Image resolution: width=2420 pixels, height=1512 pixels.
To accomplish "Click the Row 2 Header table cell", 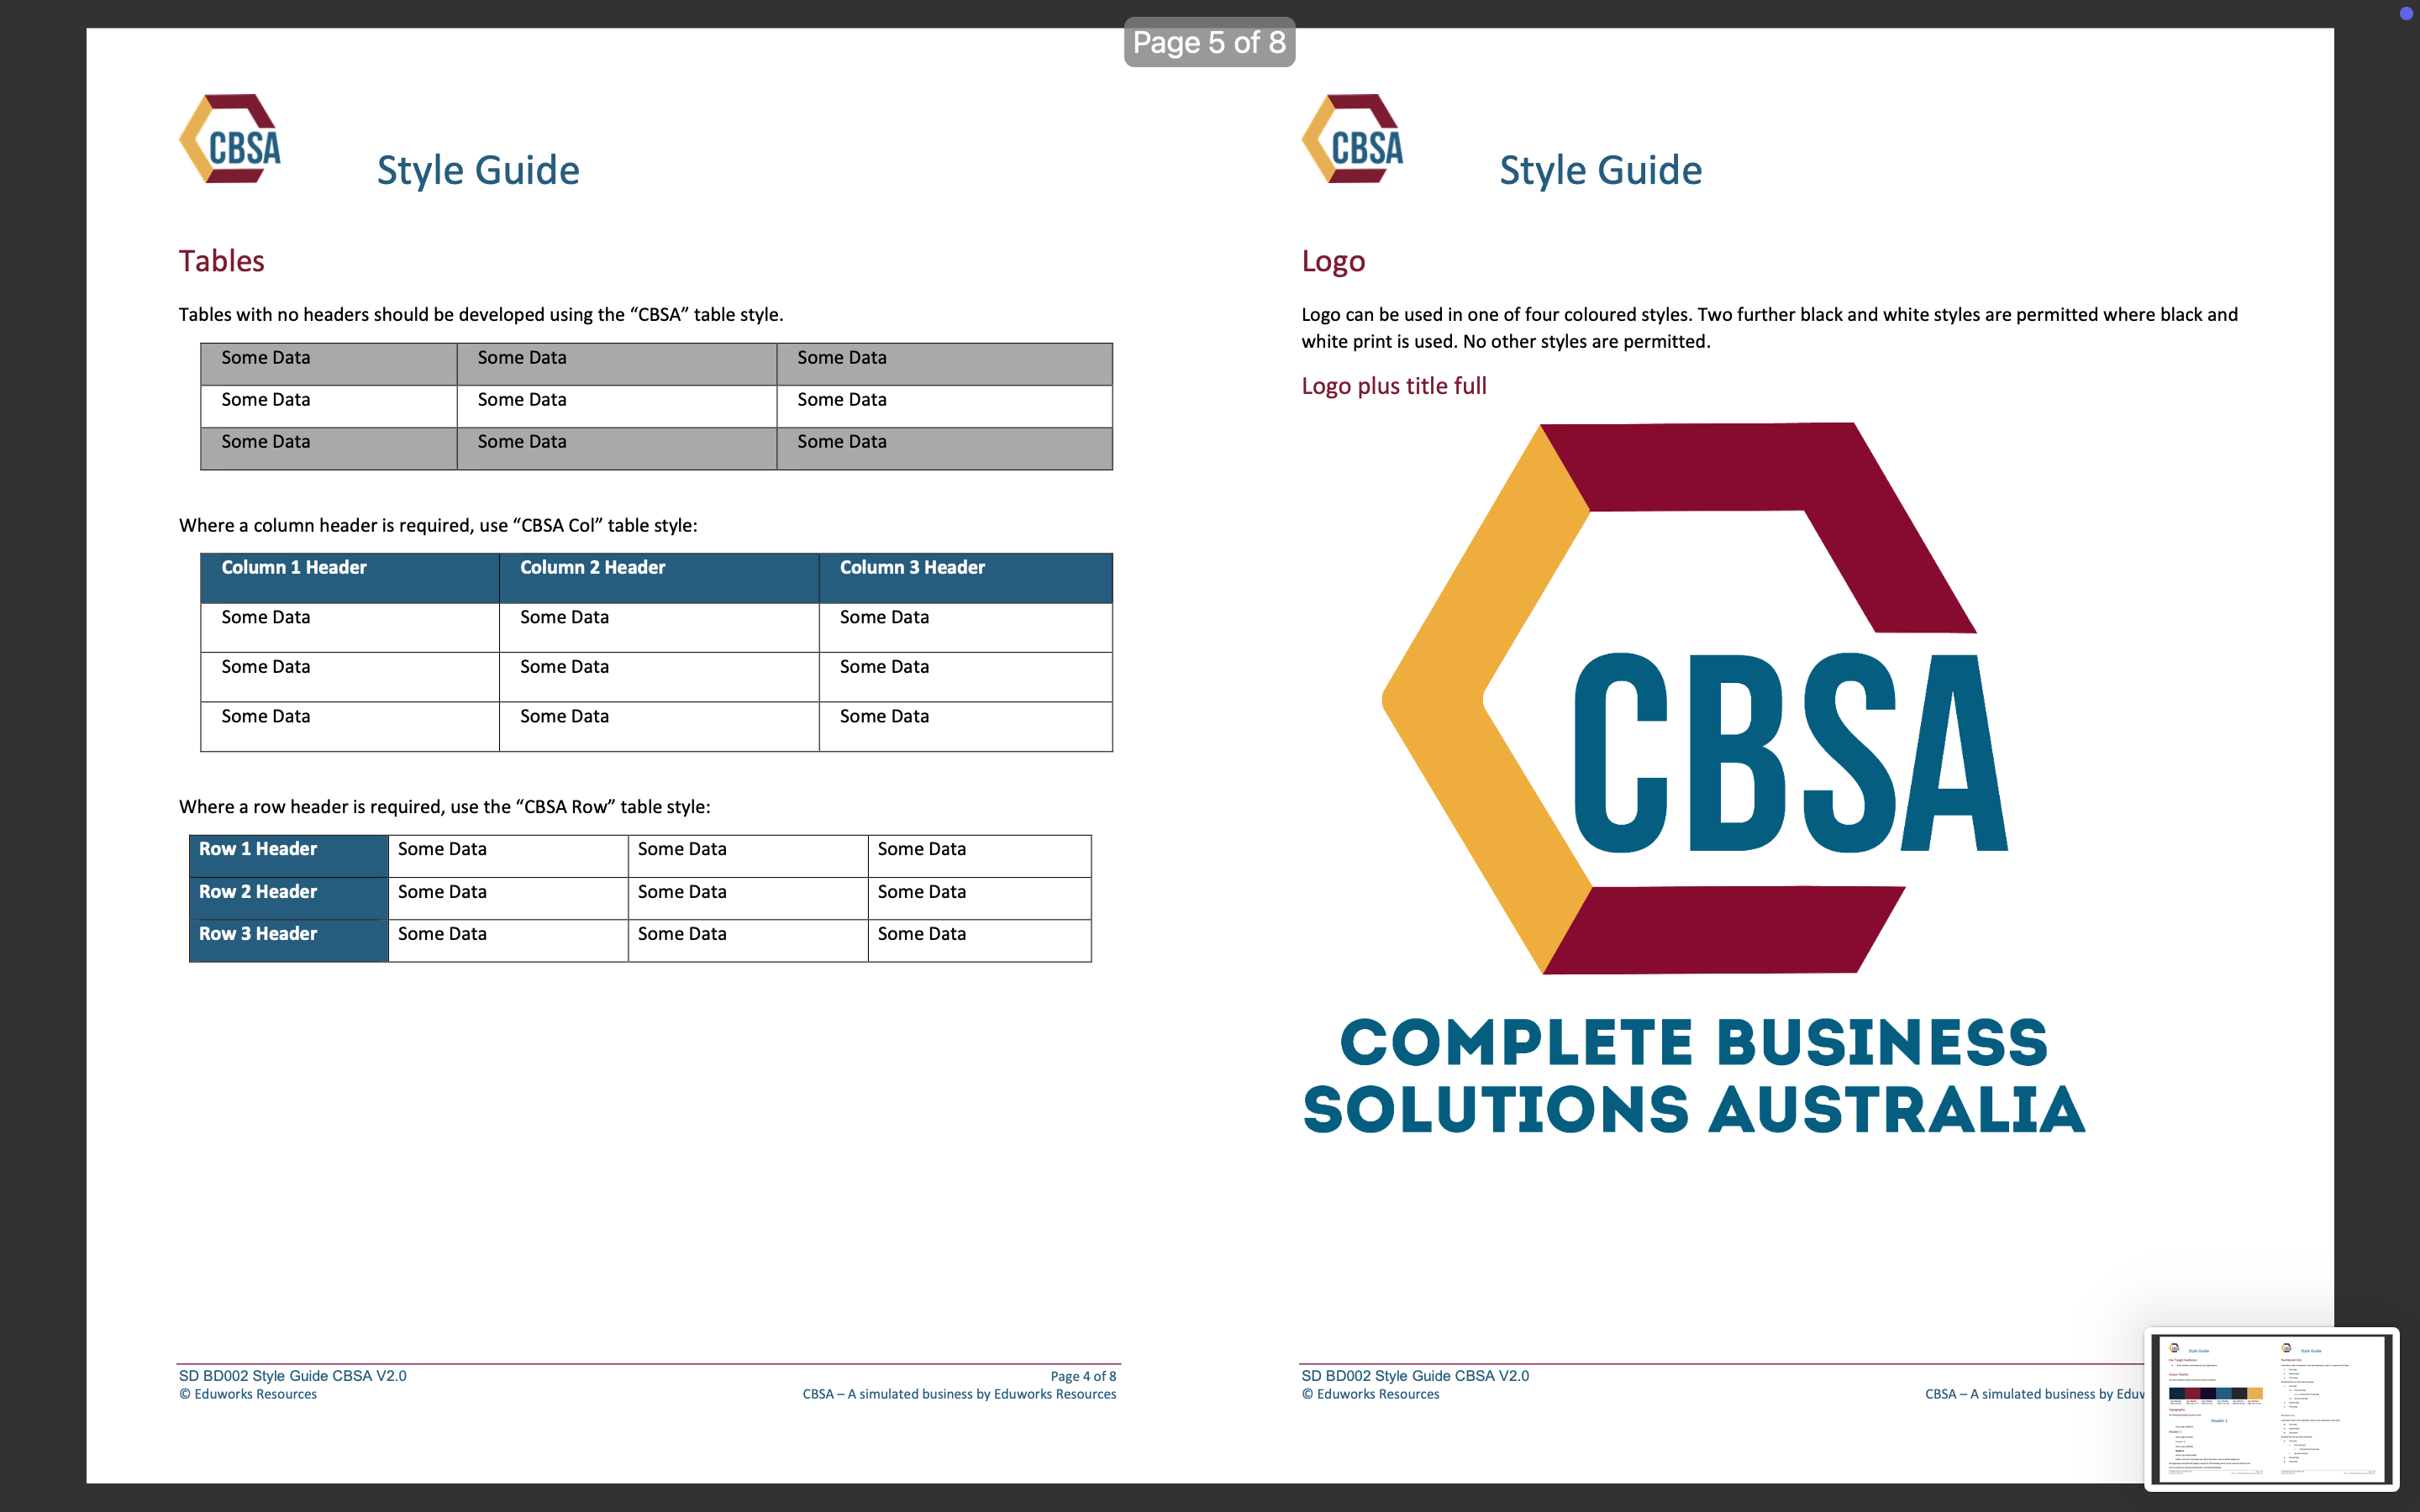I will coord(257,891).
